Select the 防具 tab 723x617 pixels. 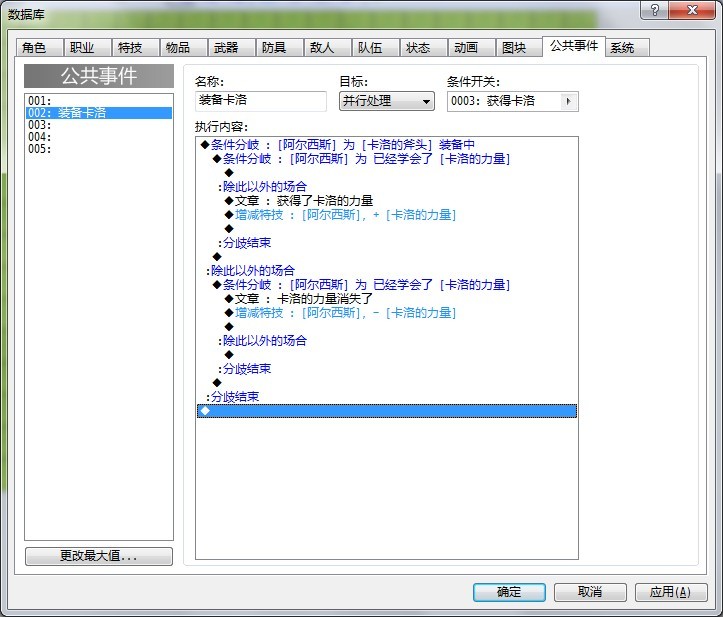[279, 47]
